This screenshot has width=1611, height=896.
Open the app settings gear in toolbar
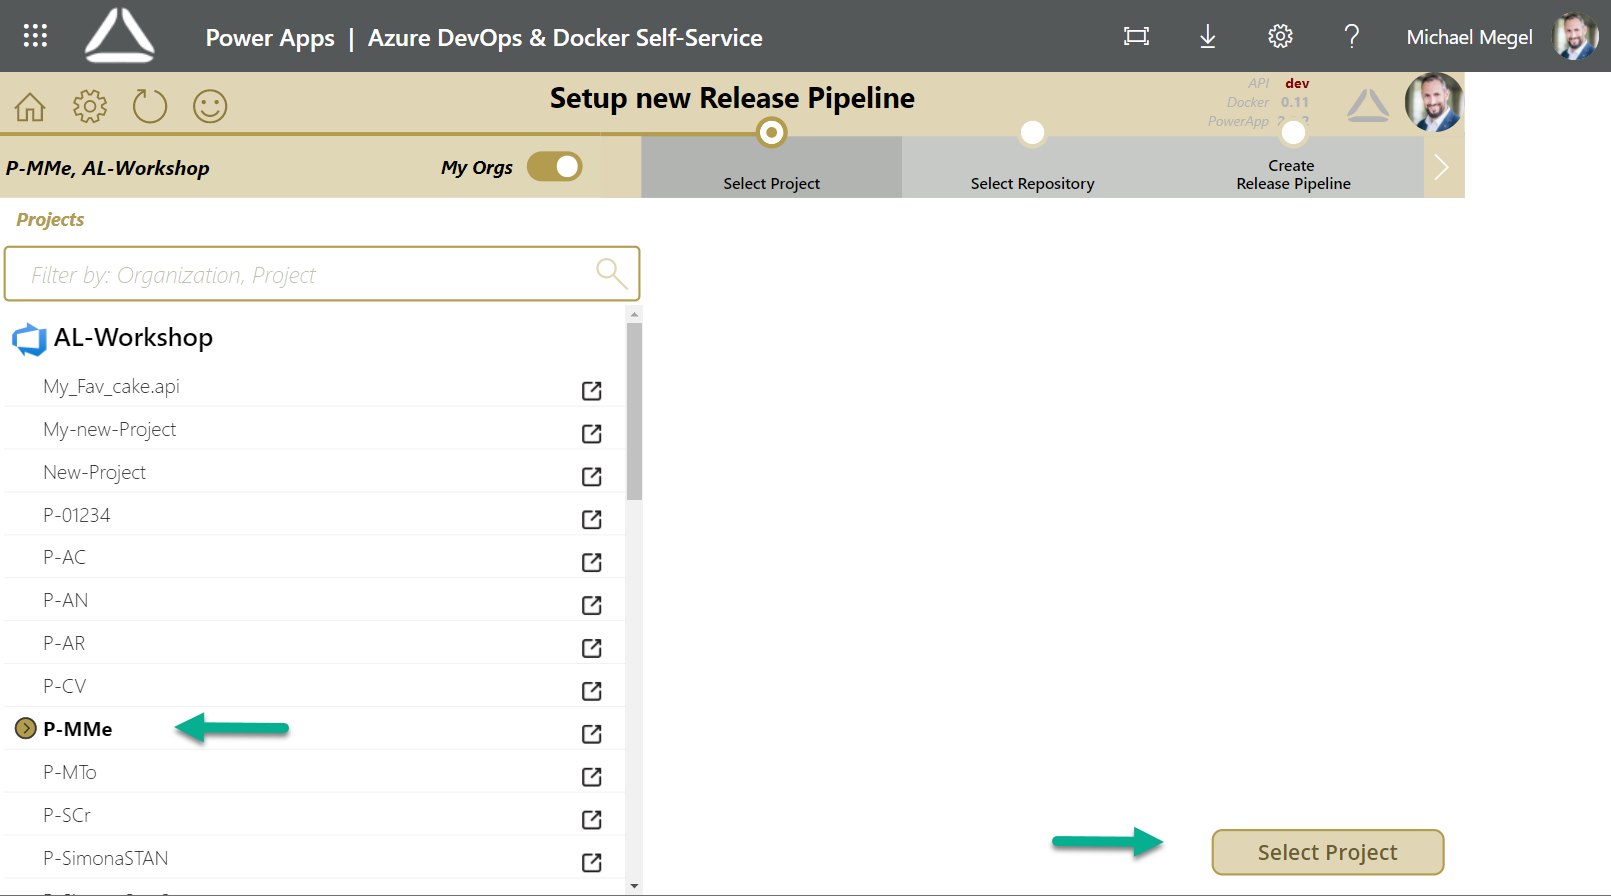coord(90,106)
